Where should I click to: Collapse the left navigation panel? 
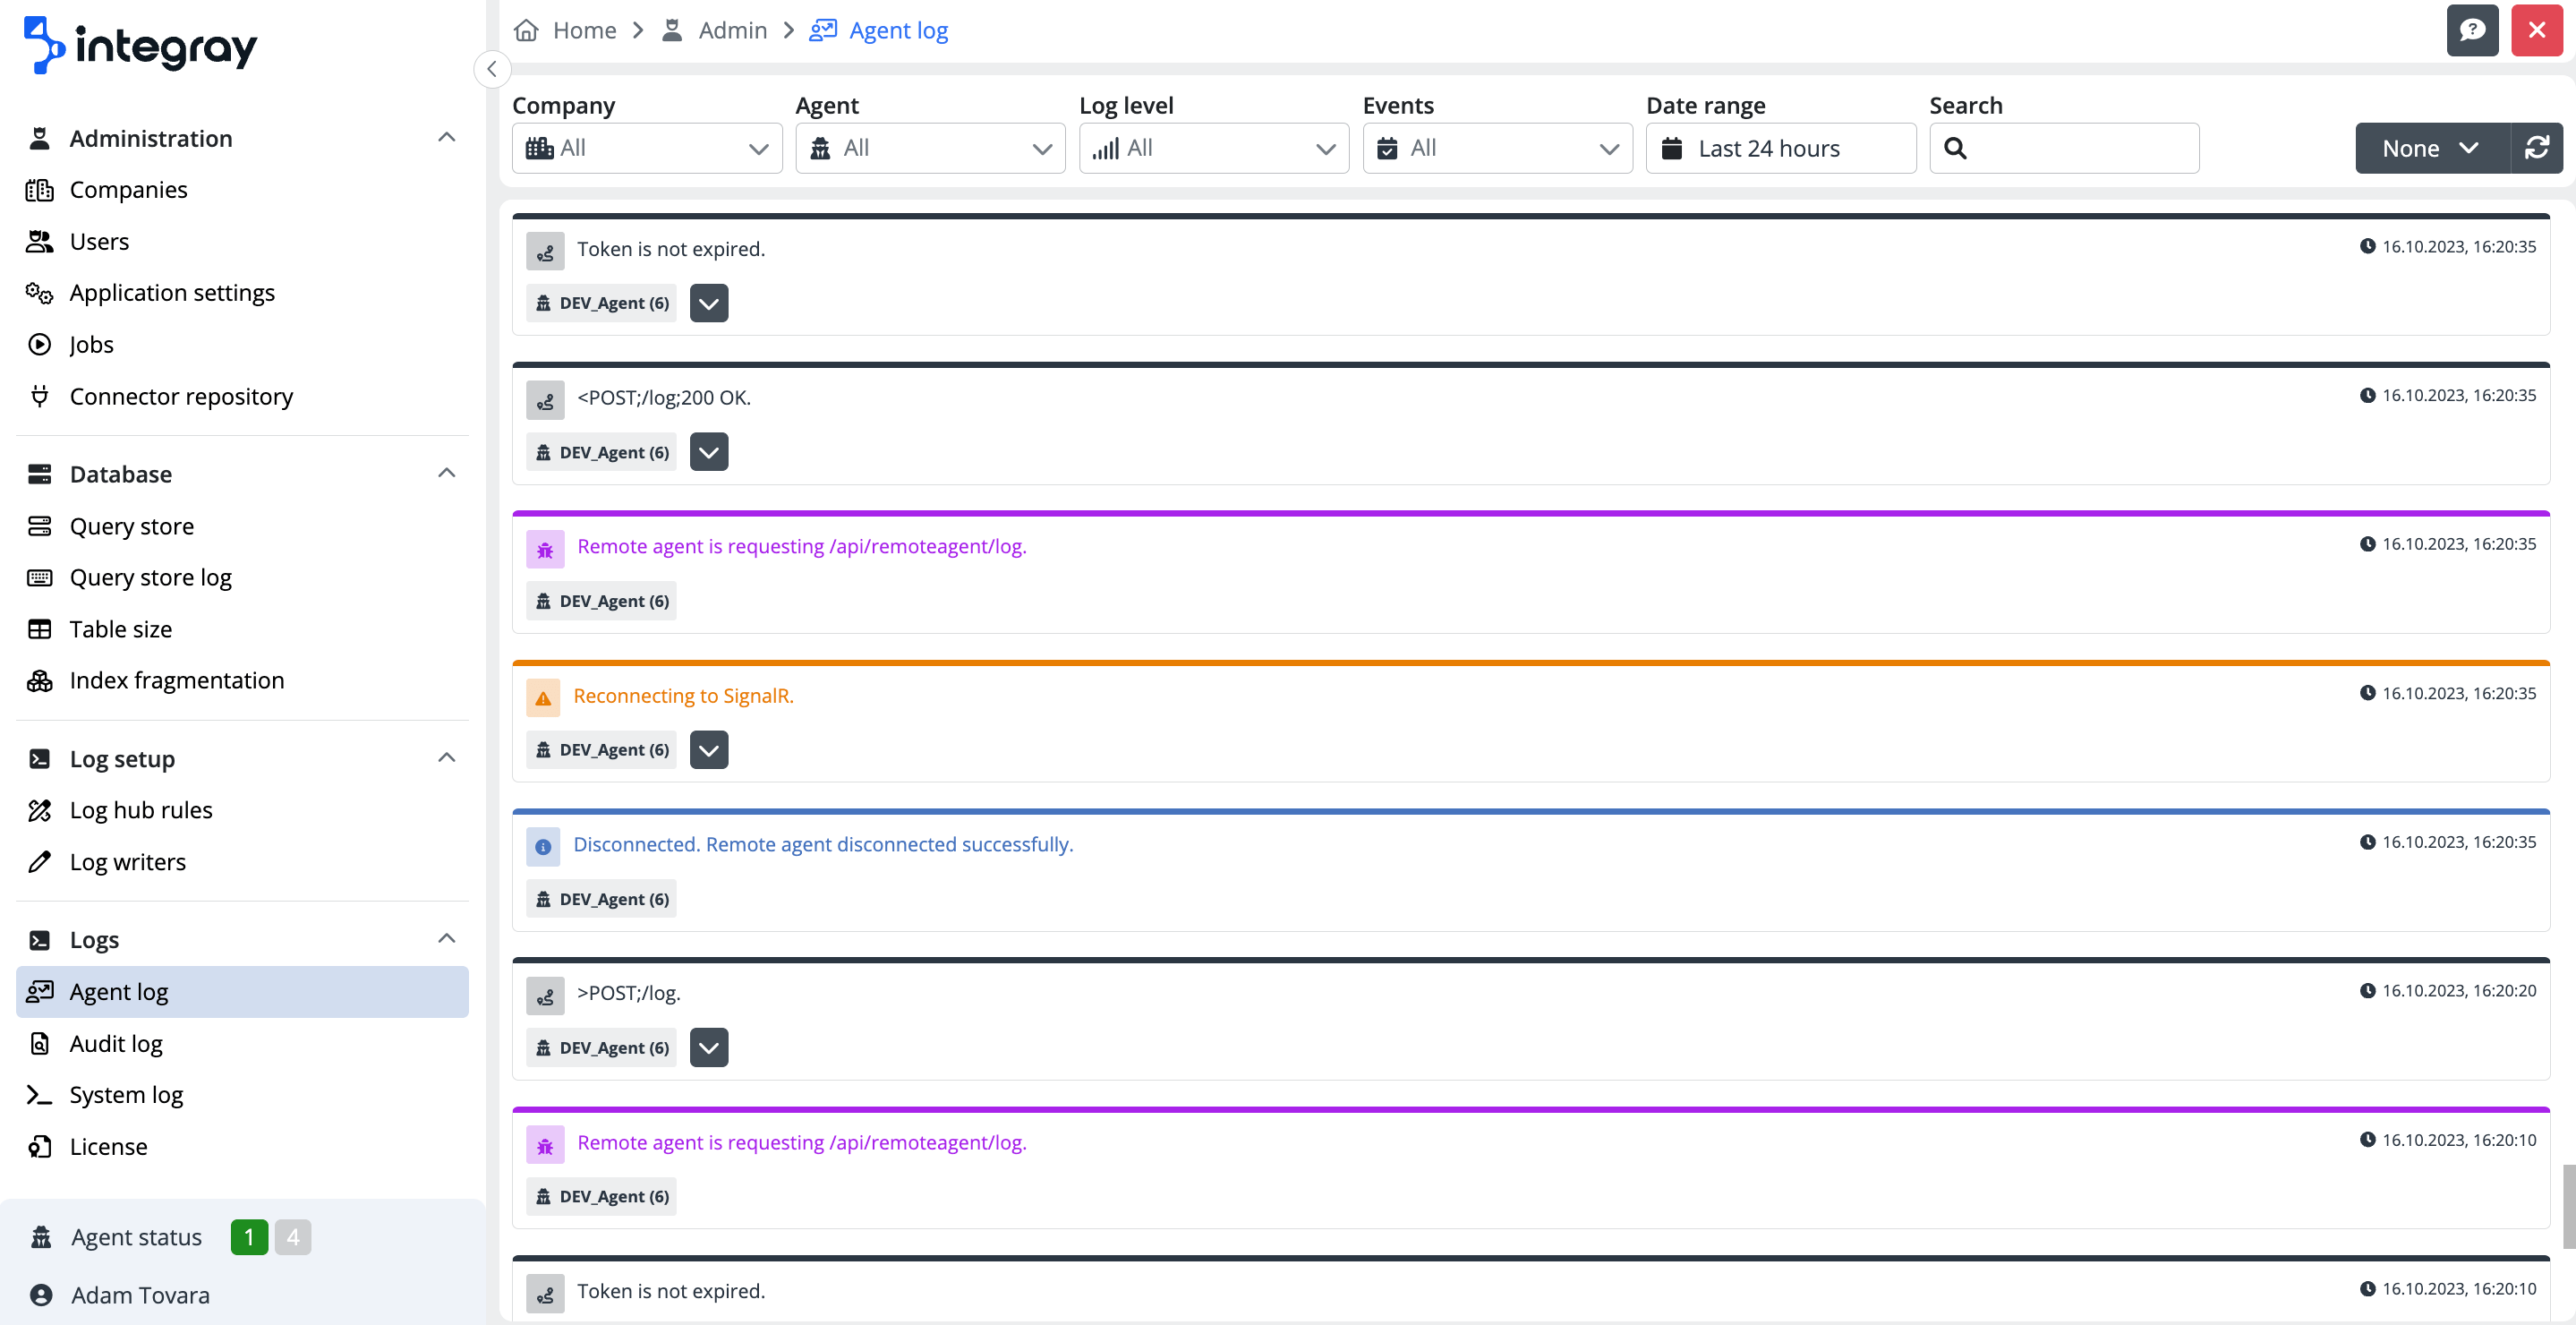click(x=492, y=69)
